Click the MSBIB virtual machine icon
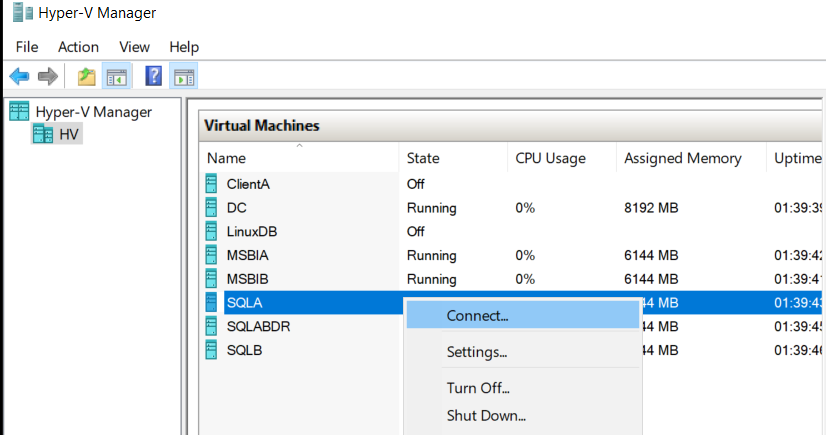Image resolution: width=826 pixels, height=435 pixels. 211,279
